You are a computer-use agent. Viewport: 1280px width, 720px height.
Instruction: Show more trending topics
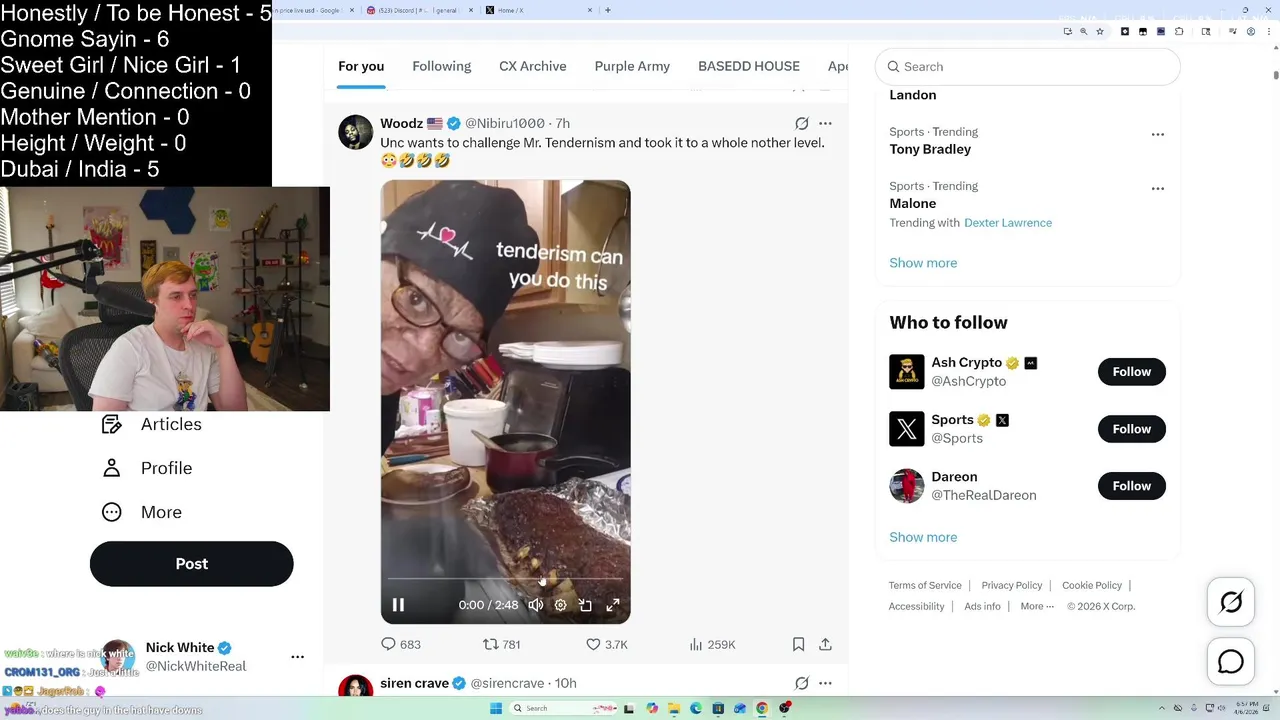[923, 263]
